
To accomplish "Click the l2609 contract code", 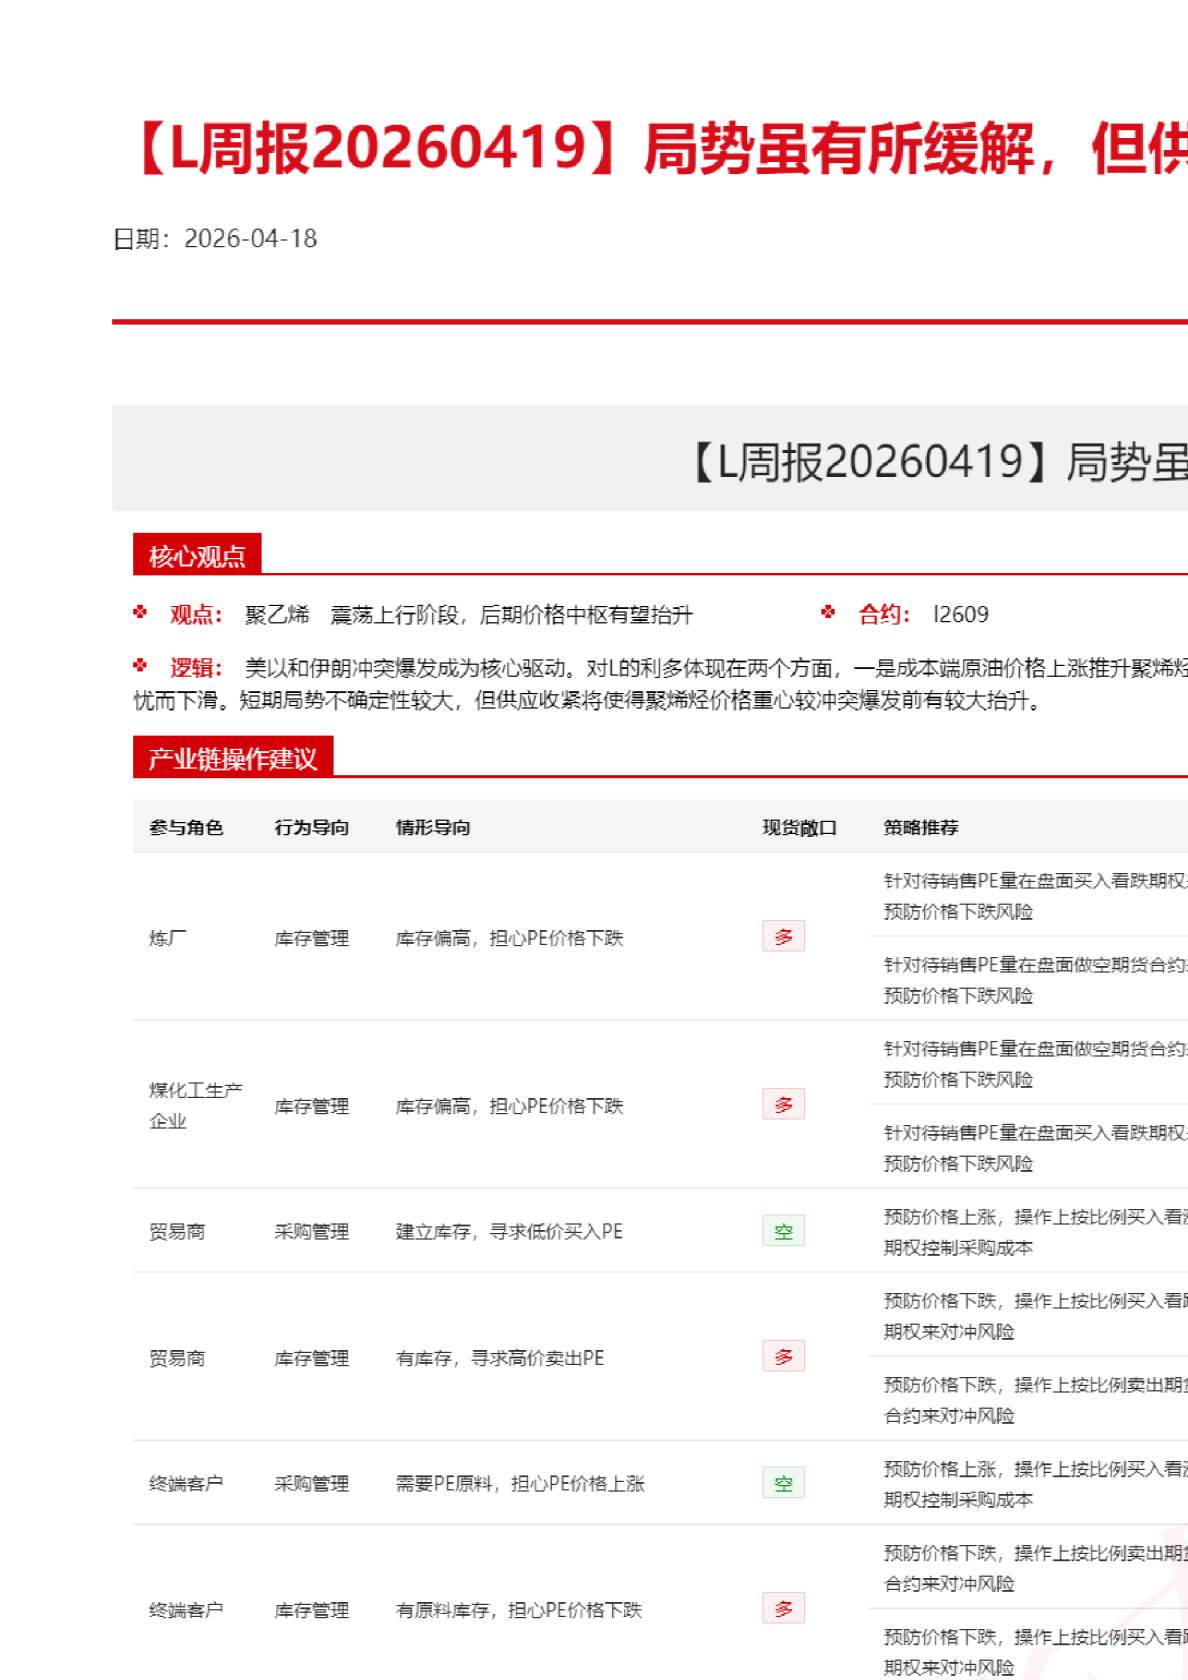I will tap(960, 614).
